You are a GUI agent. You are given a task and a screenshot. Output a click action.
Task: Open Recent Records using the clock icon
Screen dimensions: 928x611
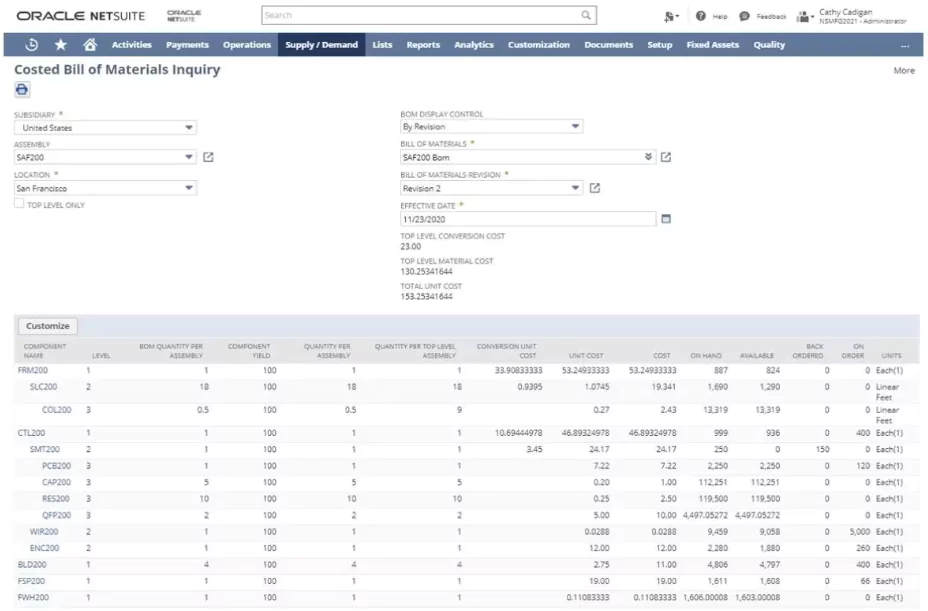[x=30, y=44]
